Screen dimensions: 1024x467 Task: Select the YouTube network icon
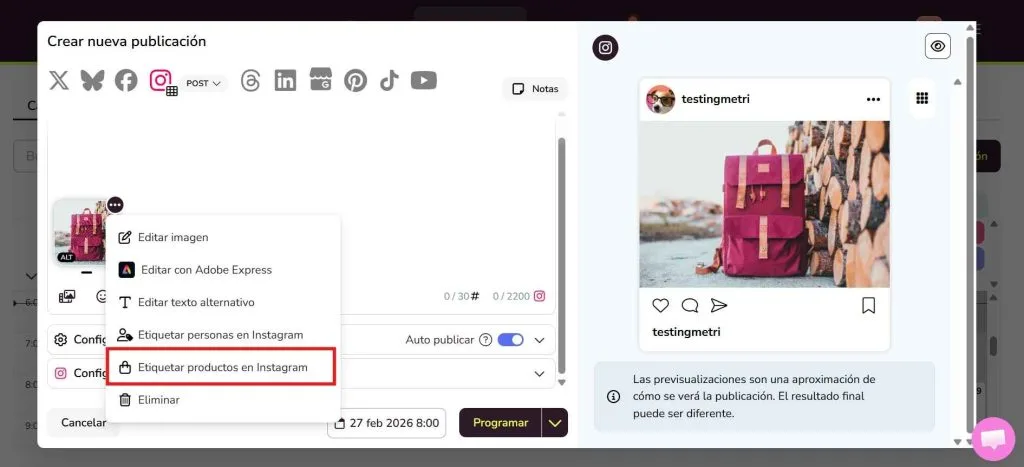tap(424, 81)
